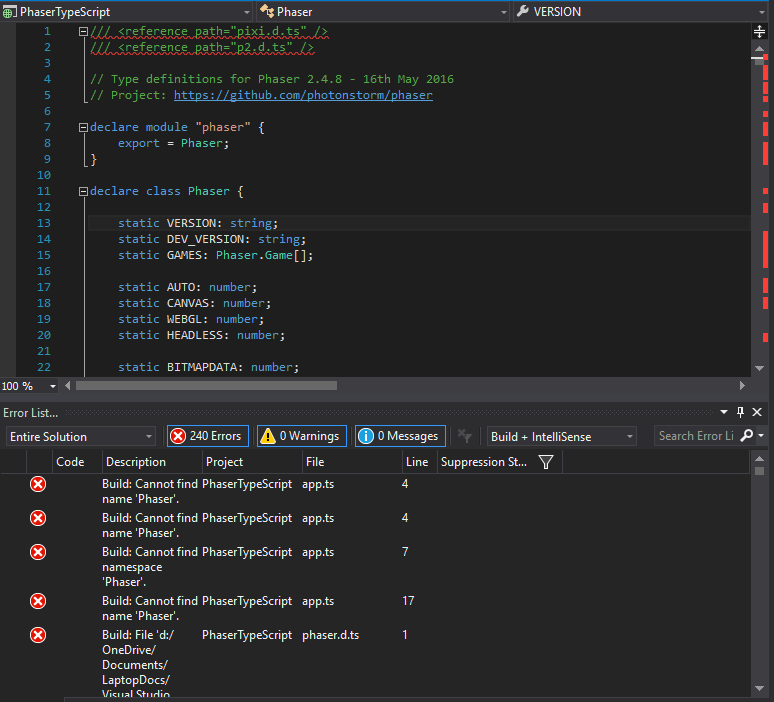Click the editor vertical scroll down arrow

click(759, 368)
